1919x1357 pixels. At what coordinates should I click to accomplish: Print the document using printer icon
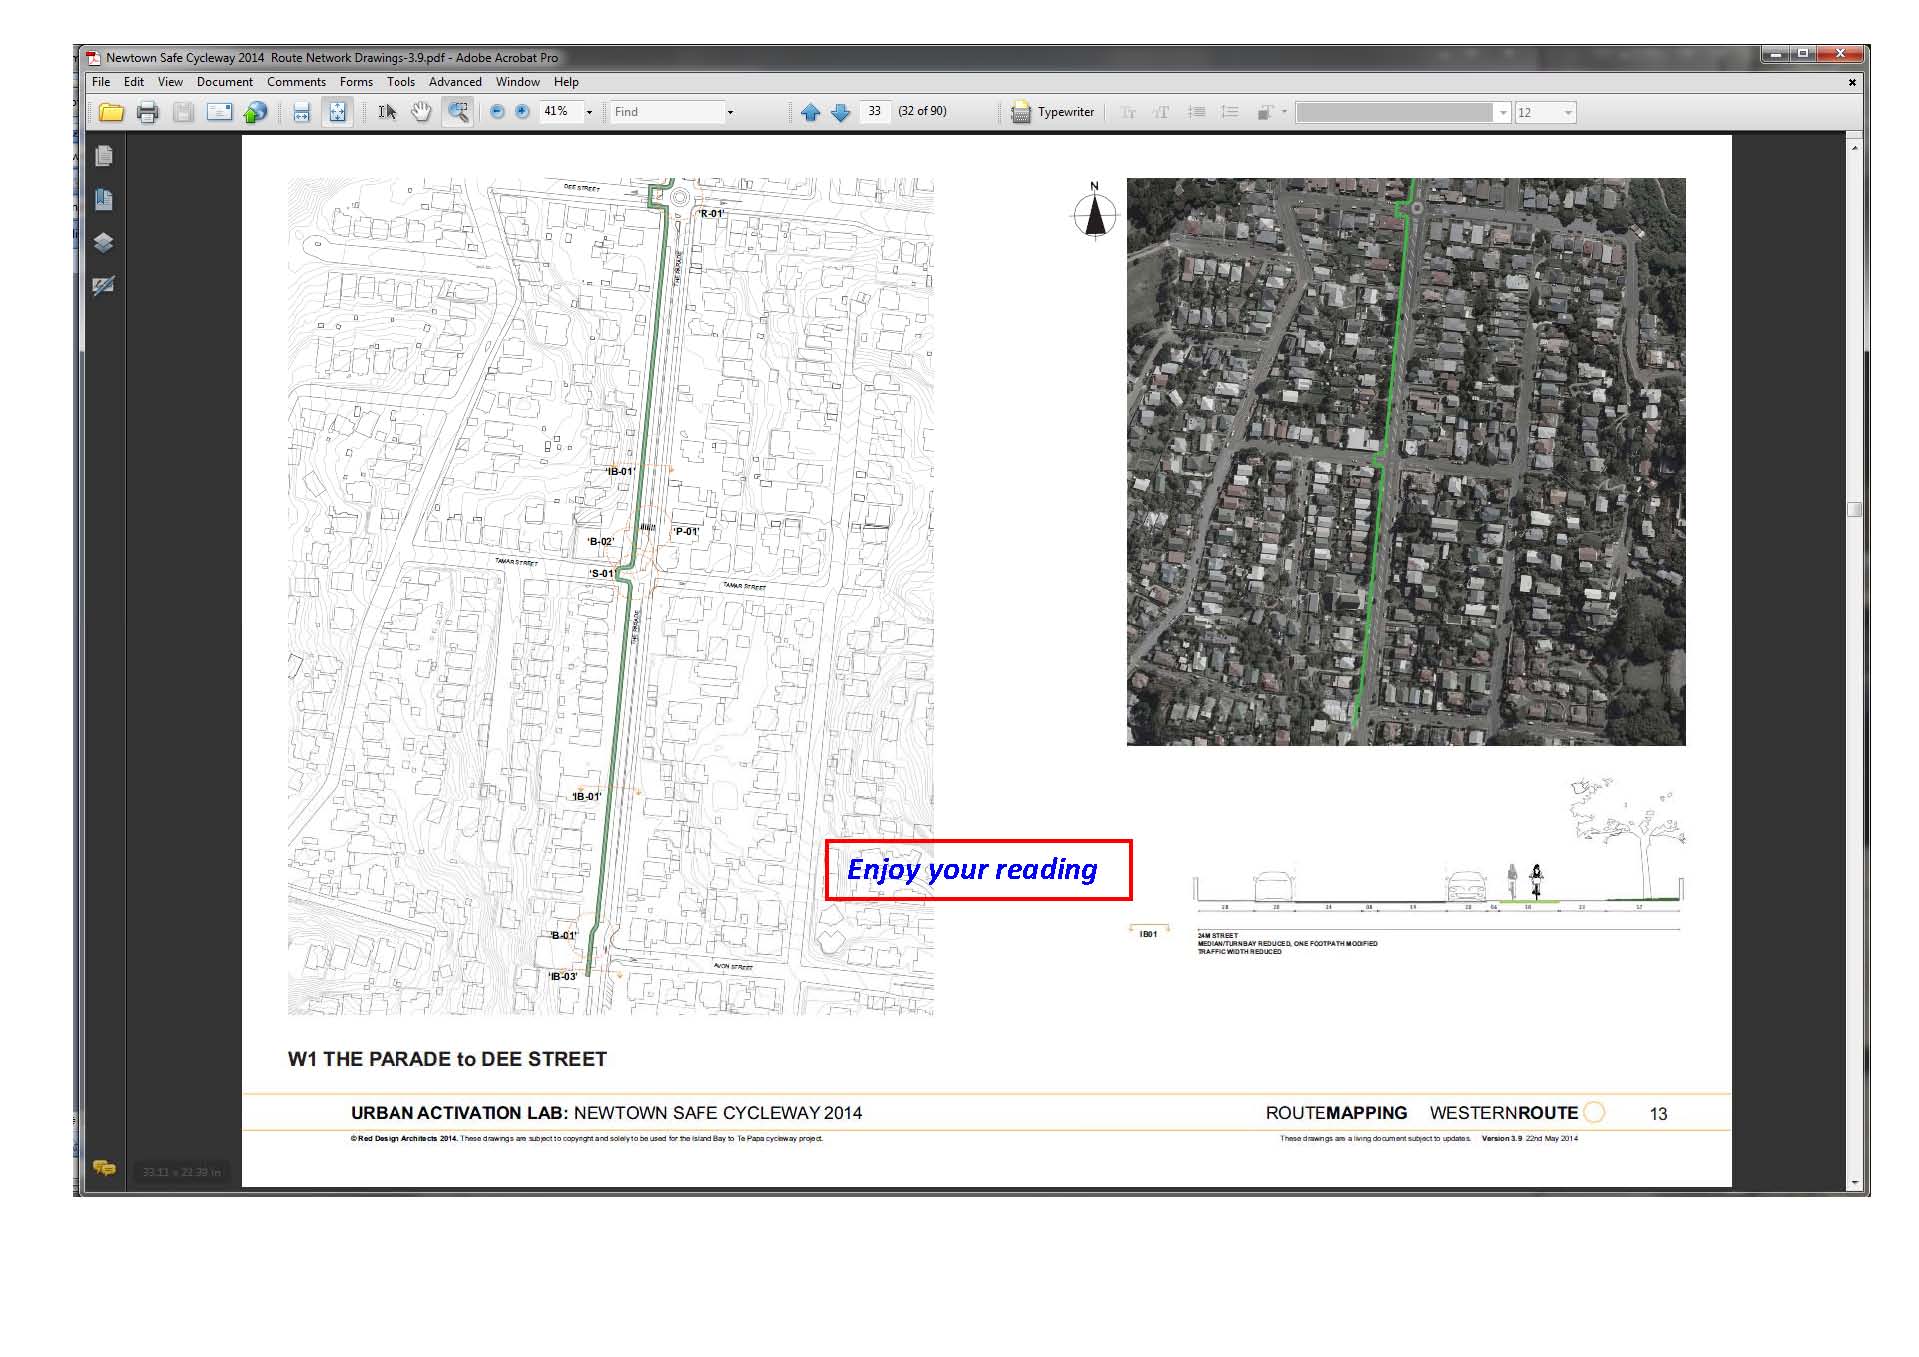[x=148, y=112]
